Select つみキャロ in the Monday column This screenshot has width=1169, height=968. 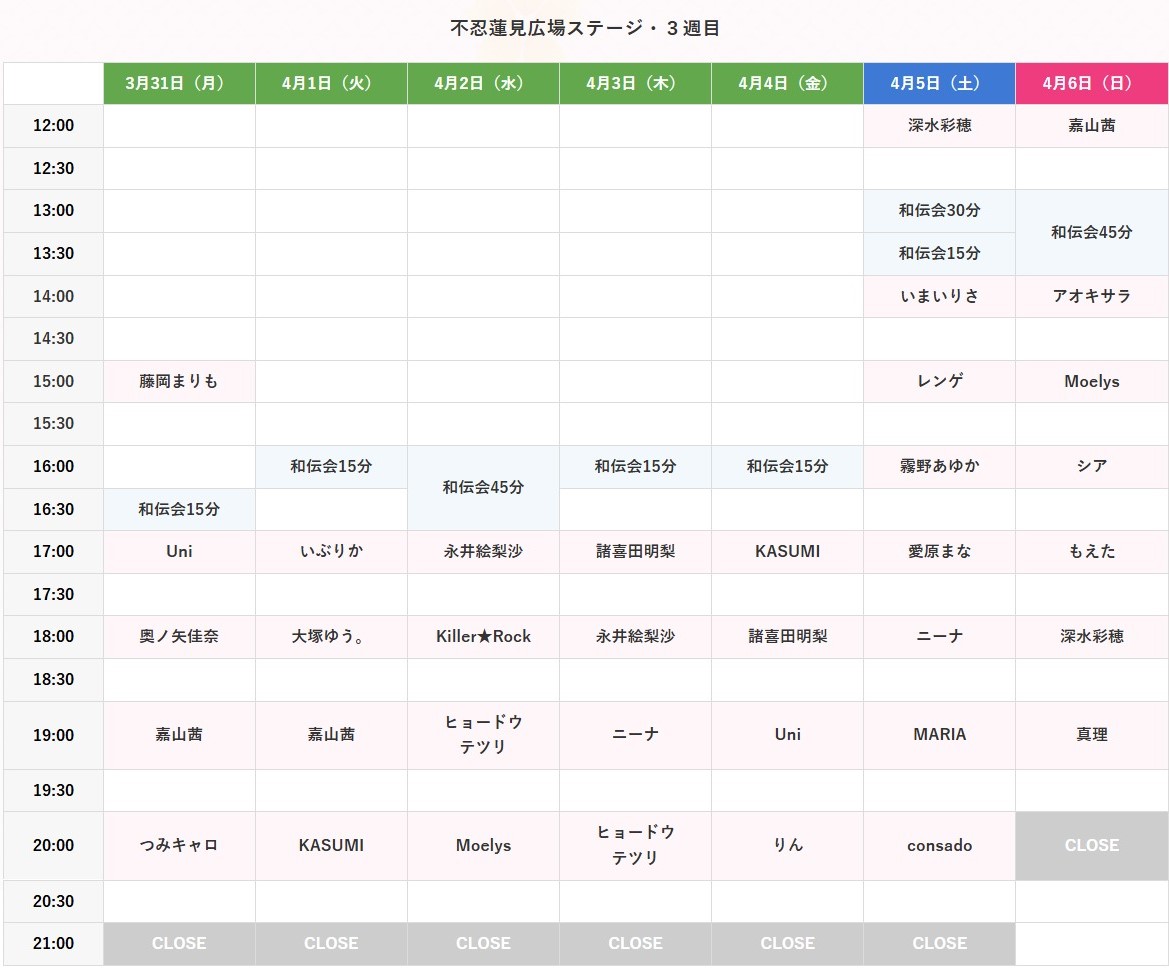tap(179, 845)
